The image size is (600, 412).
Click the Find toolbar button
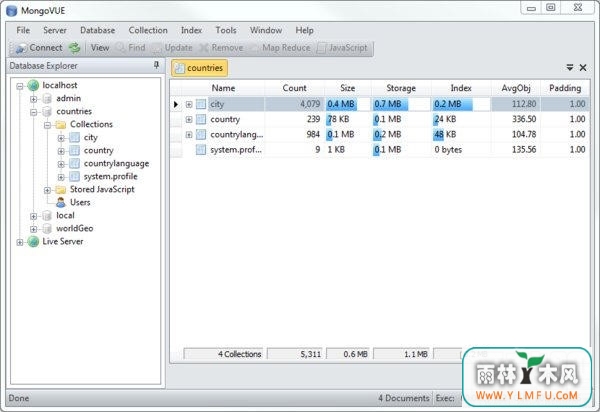(131, 48)
